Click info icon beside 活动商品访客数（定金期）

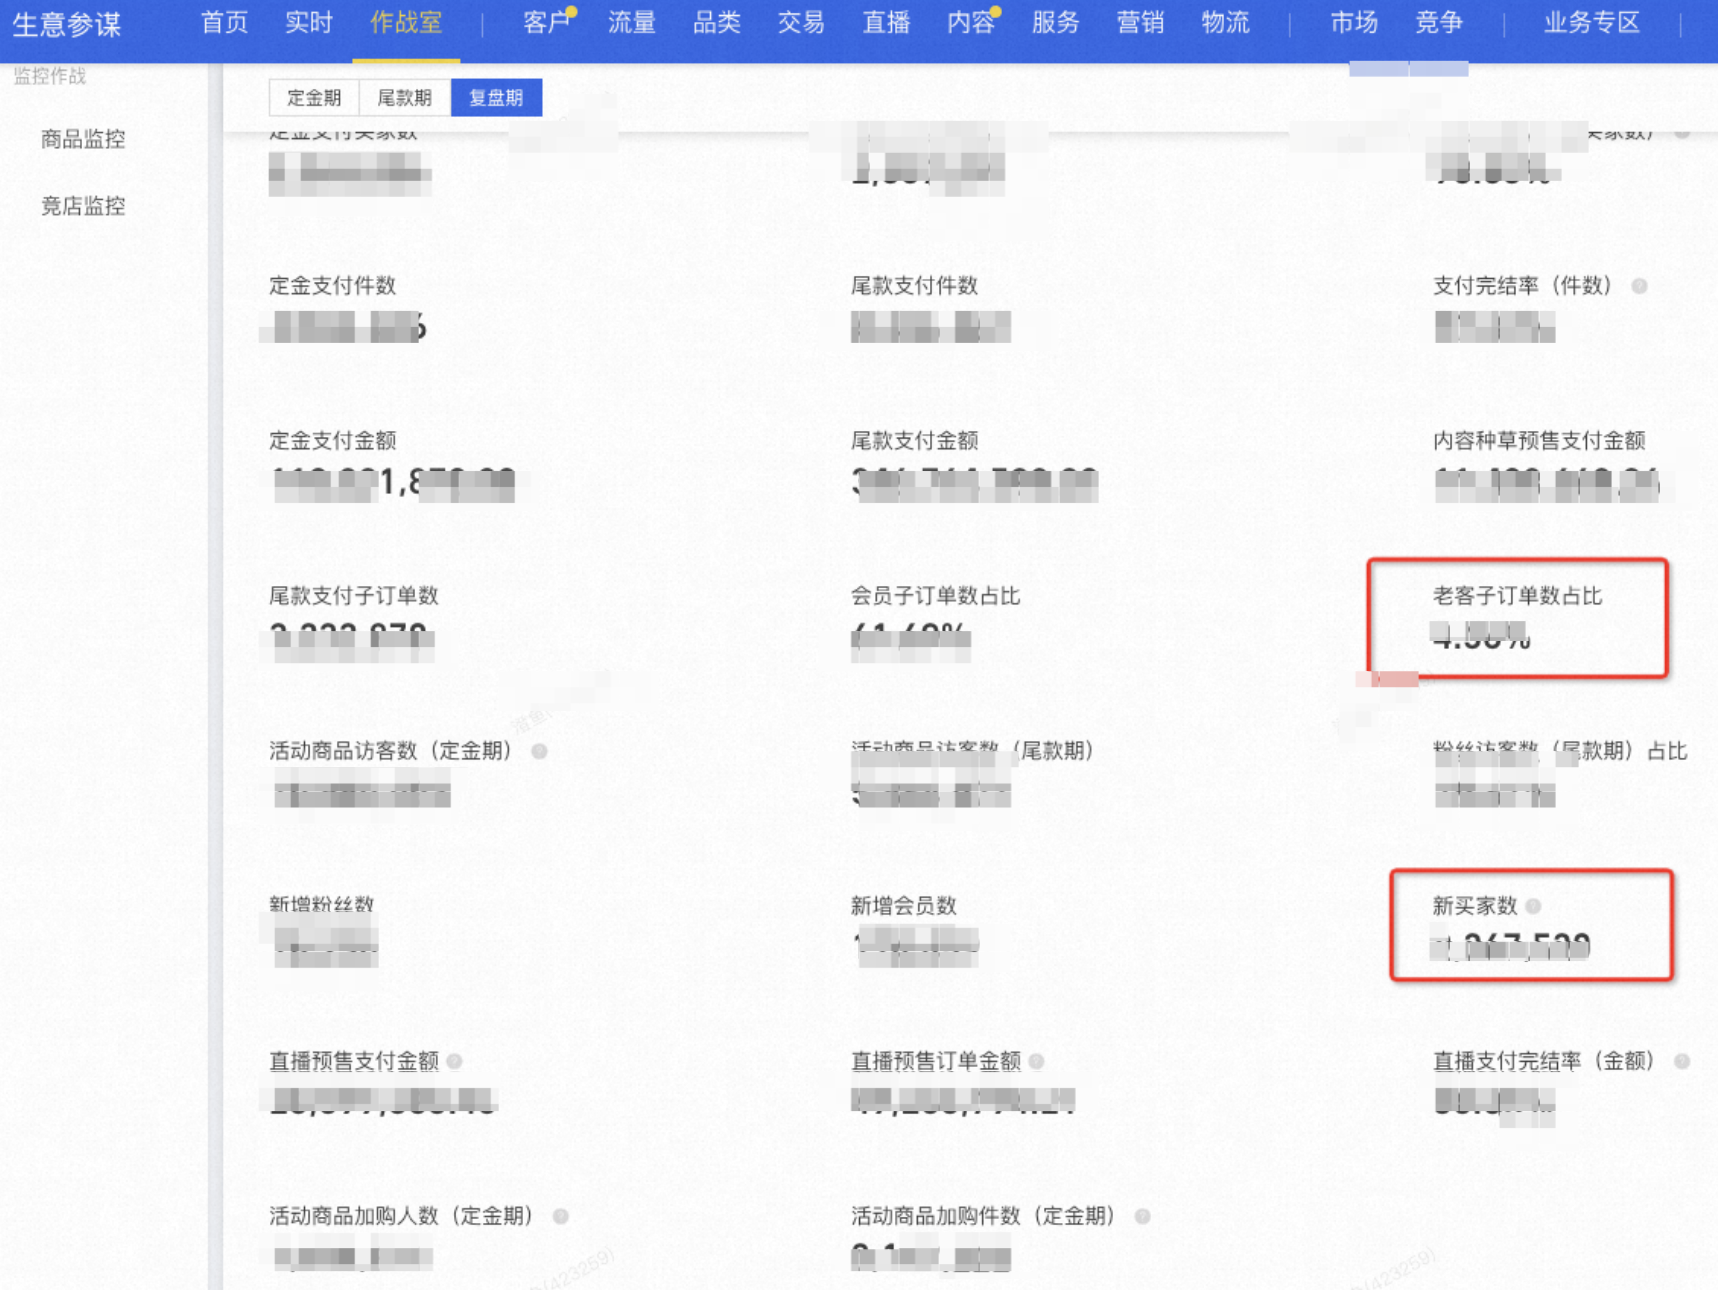(x=539, y=751)
